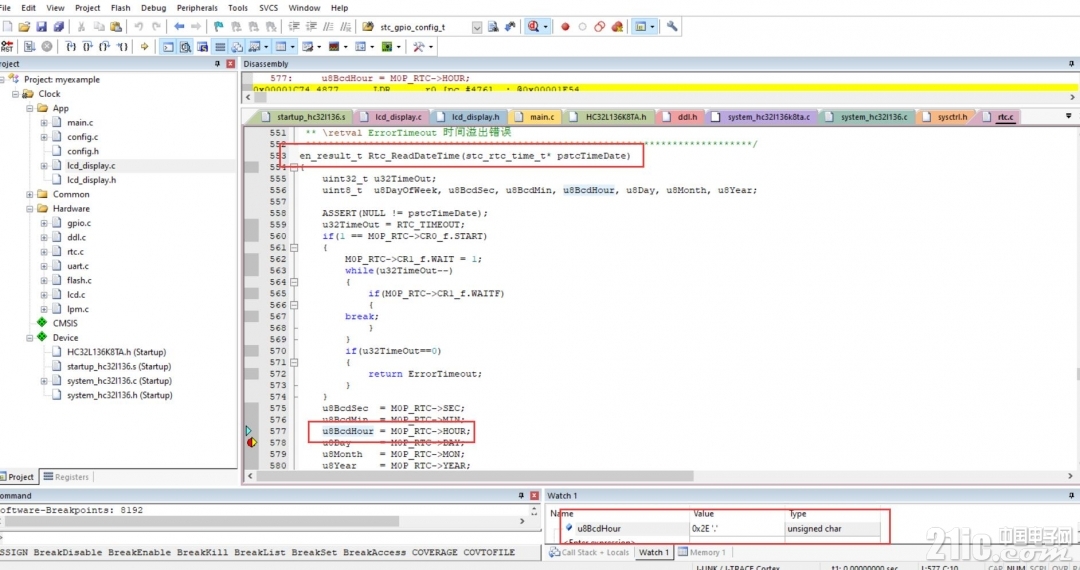1080x570 pixels.
Task: Expand rtc.c in the project tree
Action: point(44,252)
